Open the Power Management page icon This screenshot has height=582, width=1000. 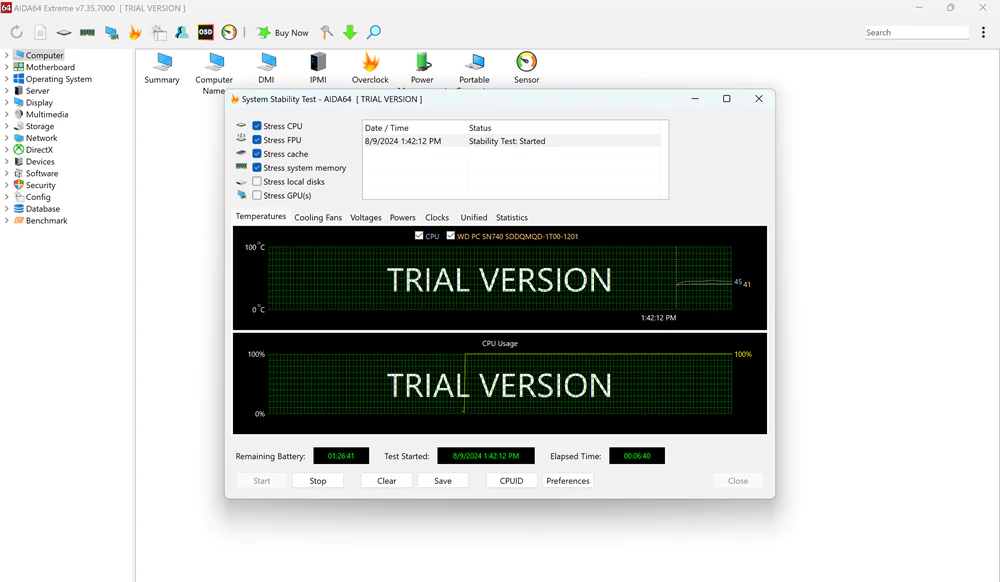[x=422, y=68]
